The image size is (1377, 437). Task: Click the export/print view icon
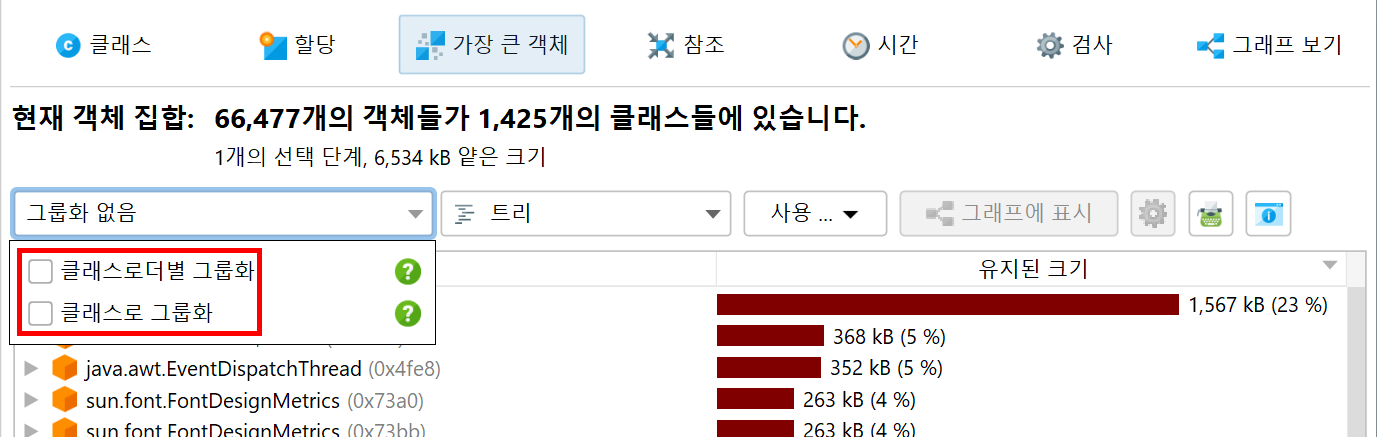[x=1210, y=213]
